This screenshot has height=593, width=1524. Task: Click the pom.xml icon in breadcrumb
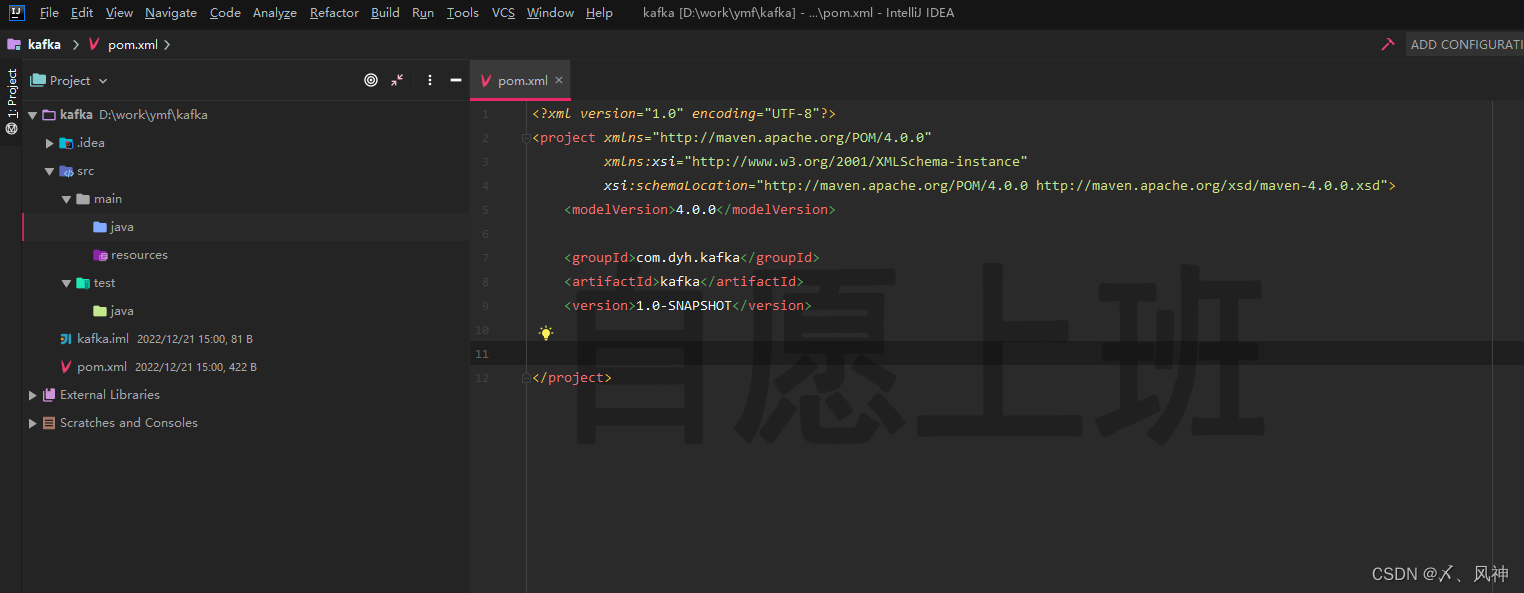pos(94,45)
